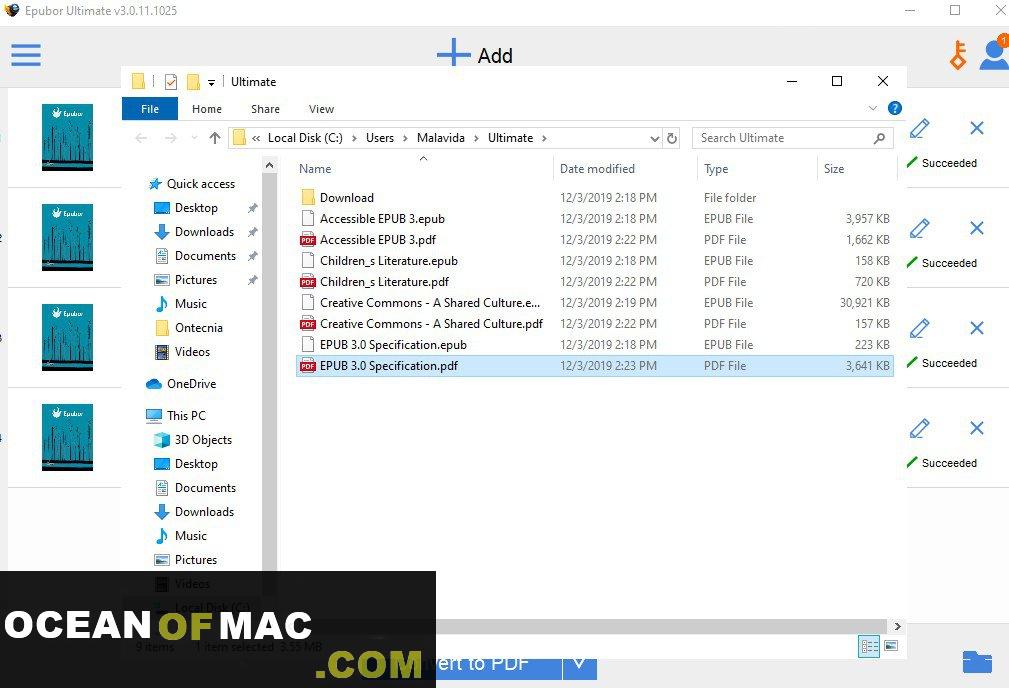Image resolution: width=1009 pixels, height=688 pixels.
Task: Remove the first Succeeded book entry
Action: pyautogui.click(x=976, y=127)
